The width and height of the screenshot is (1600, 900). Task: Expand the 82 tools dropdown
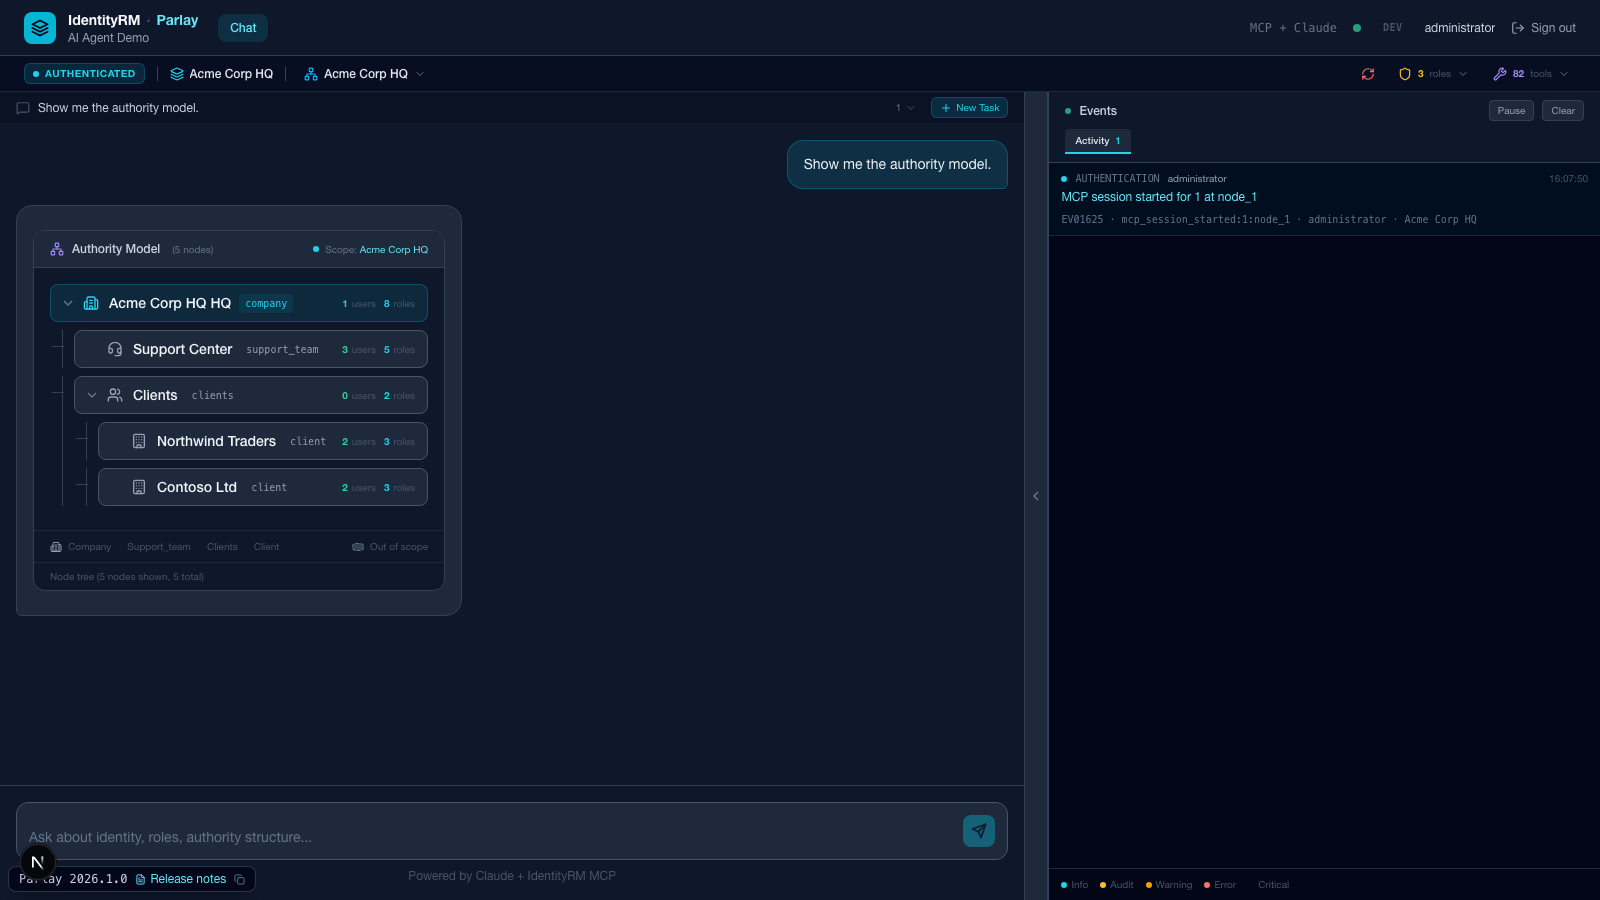pos(1531,74)
